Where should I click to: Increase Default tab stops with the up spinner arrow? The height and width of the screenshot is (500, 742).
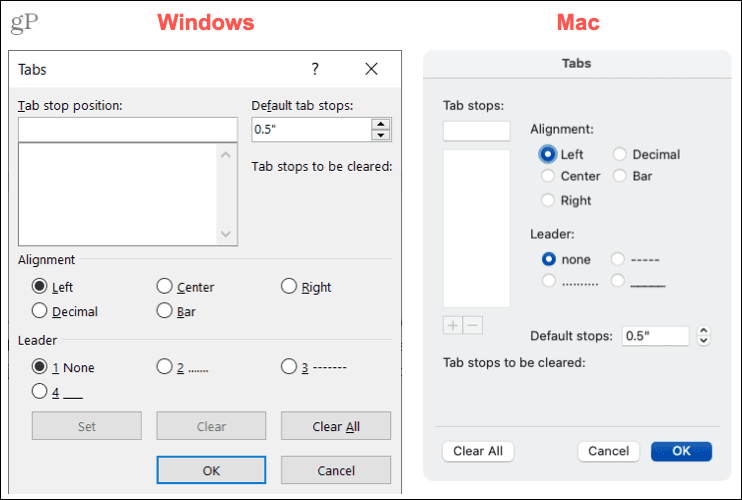381,124
